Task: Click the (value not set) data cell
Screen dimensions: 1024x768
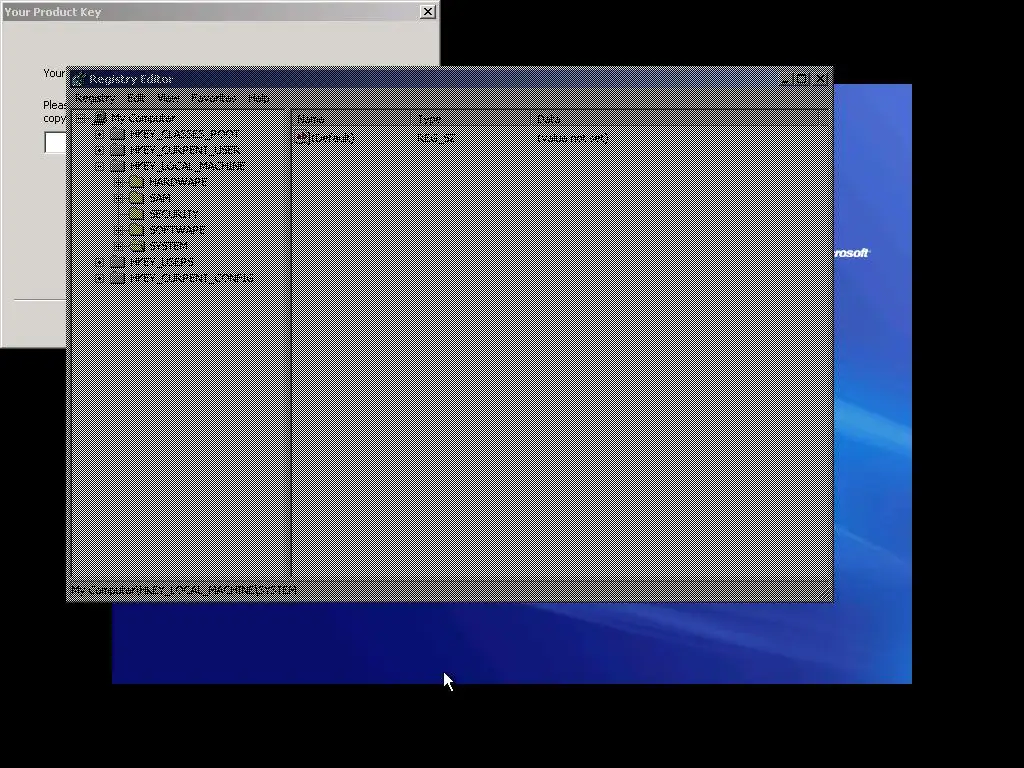Action: pos(572,138)
